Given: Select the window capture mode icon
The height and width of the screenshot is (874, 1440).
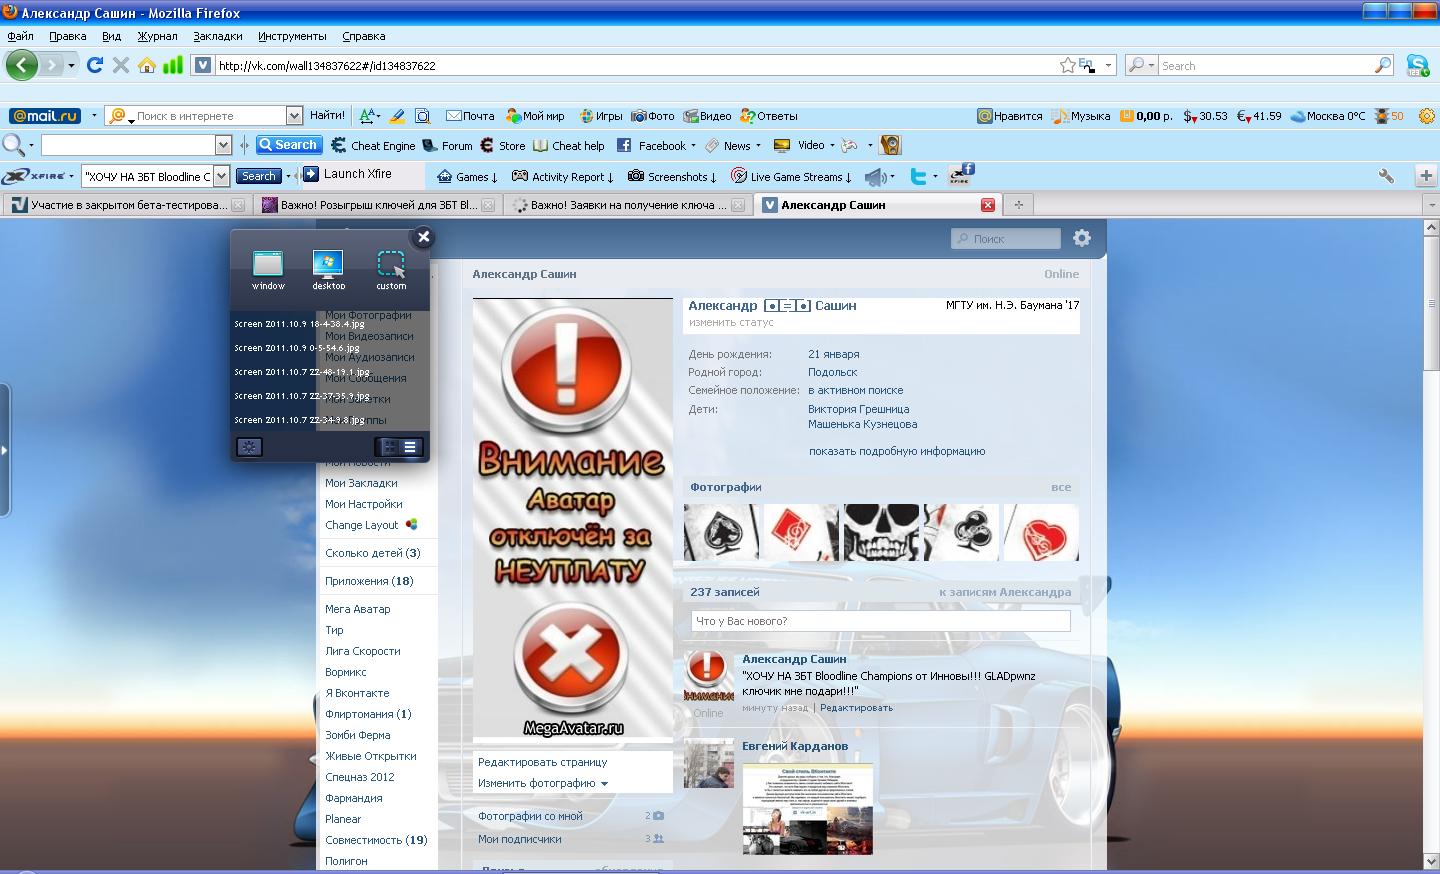Looking at the screenshot, I should 268,264.
